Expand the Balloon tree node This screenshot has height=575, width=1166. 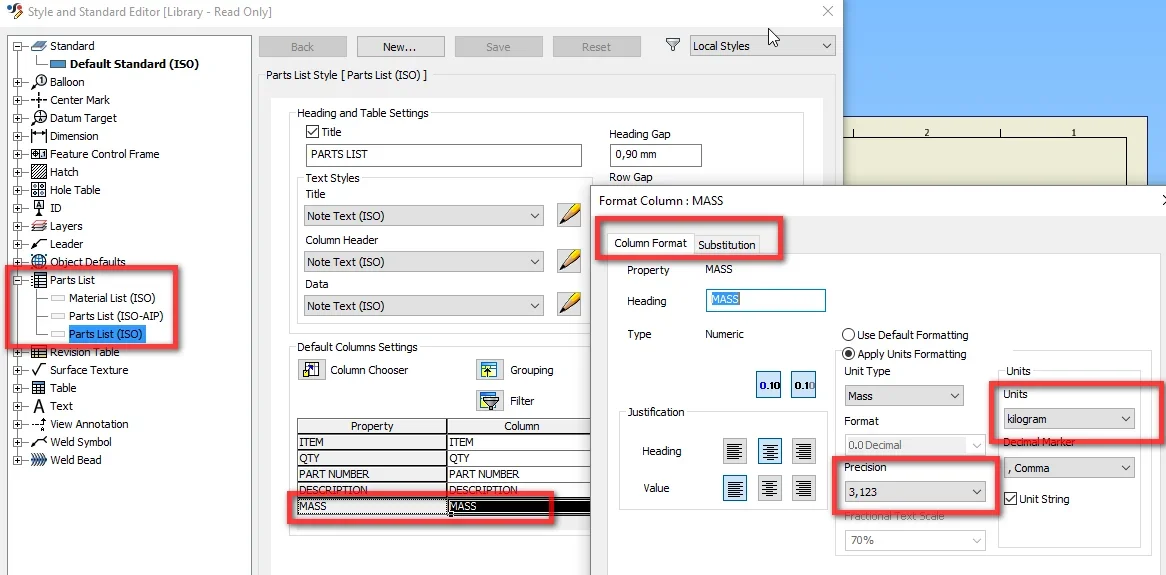(x=18, y=82)
